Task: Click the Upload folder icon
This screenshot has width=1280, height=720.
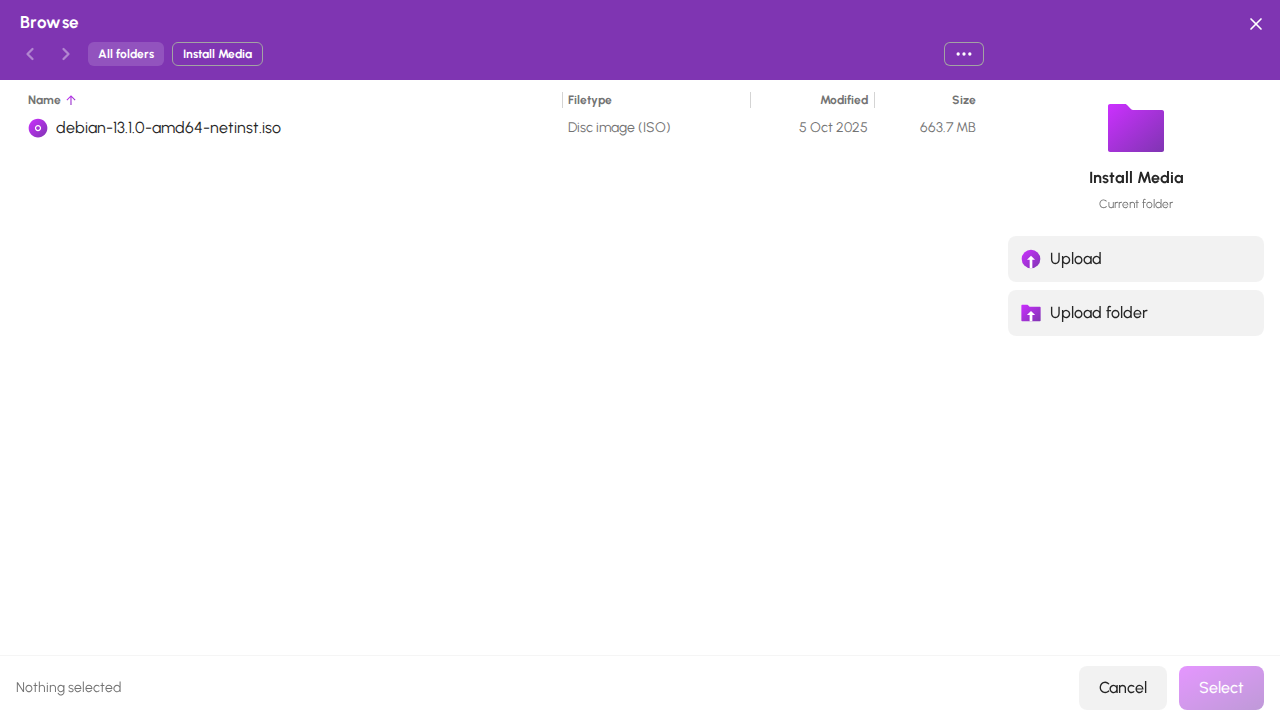Action: [x=1031, y=313]
